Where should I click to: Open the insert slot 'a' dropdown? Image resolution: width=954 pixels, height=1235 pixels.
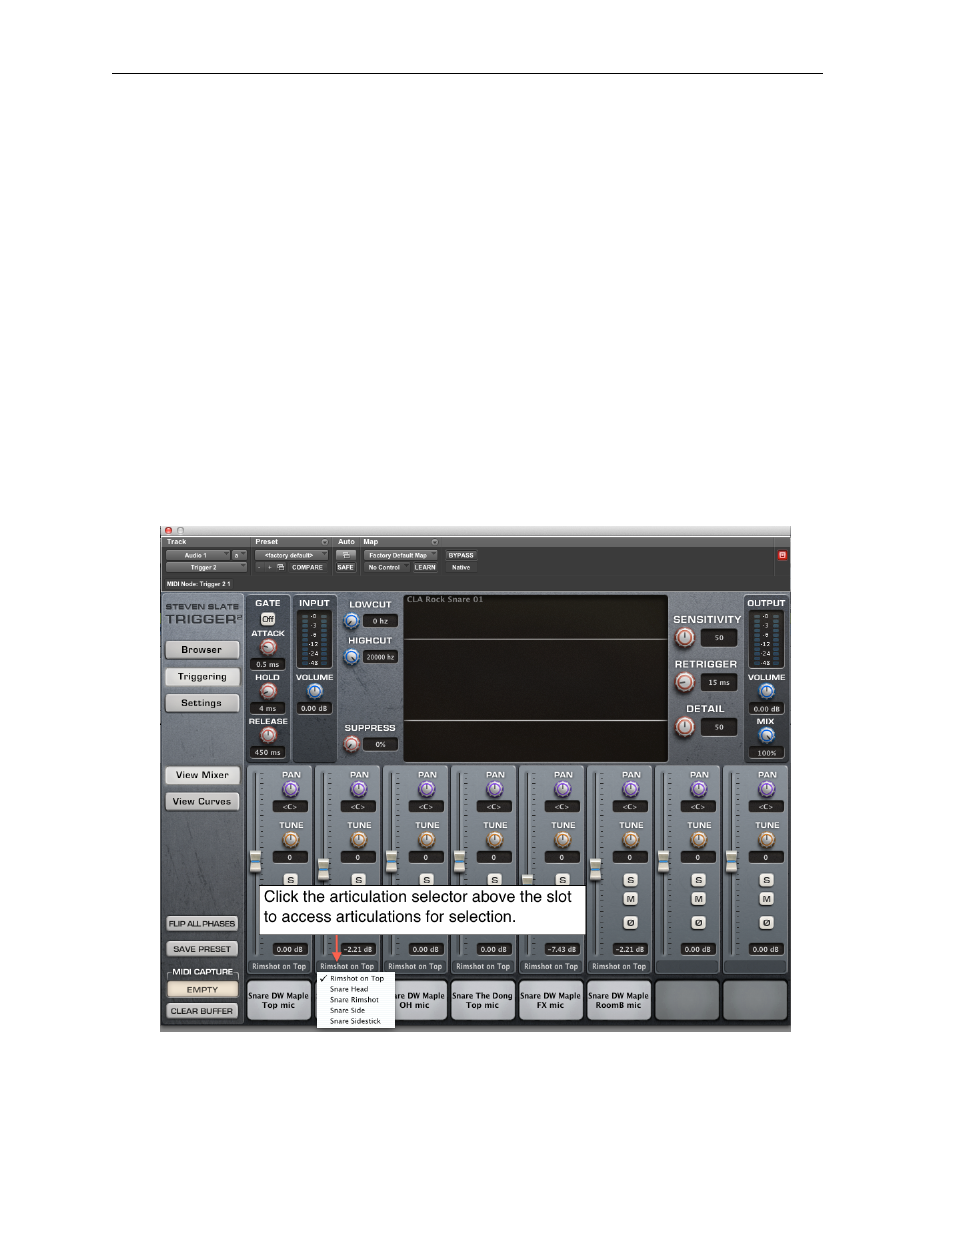click(x=239, y=555)
